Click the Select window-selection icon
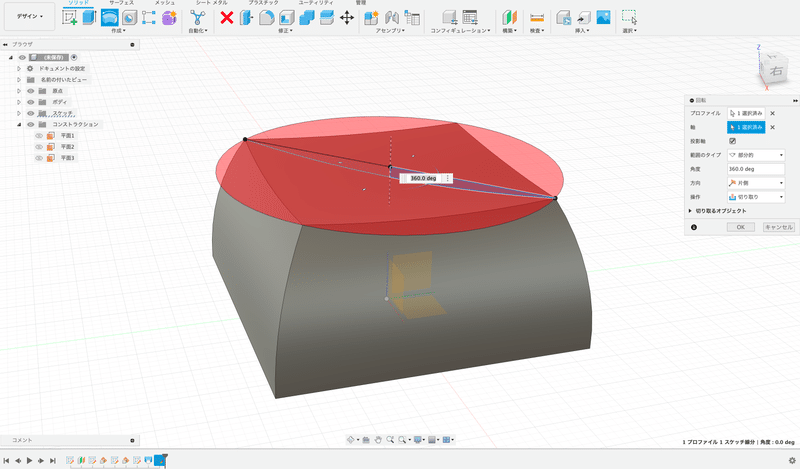The image size is (800, 469). point(630,17)
